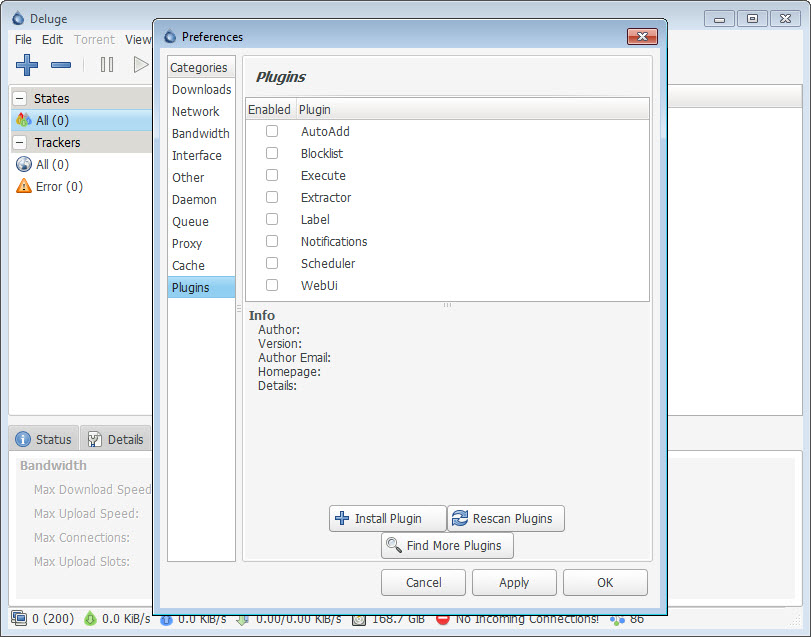811x637 pixels.
Task: Select the Cache category
Action: click(x=201, y=265)
